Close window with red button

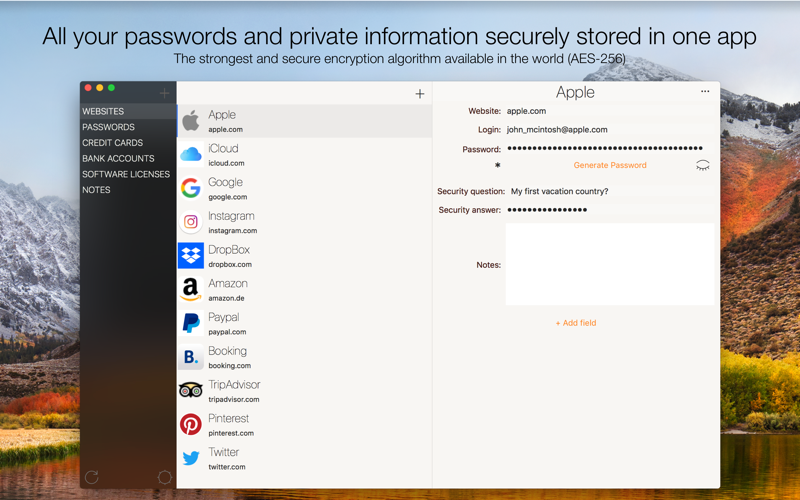(x=88, y=88)
